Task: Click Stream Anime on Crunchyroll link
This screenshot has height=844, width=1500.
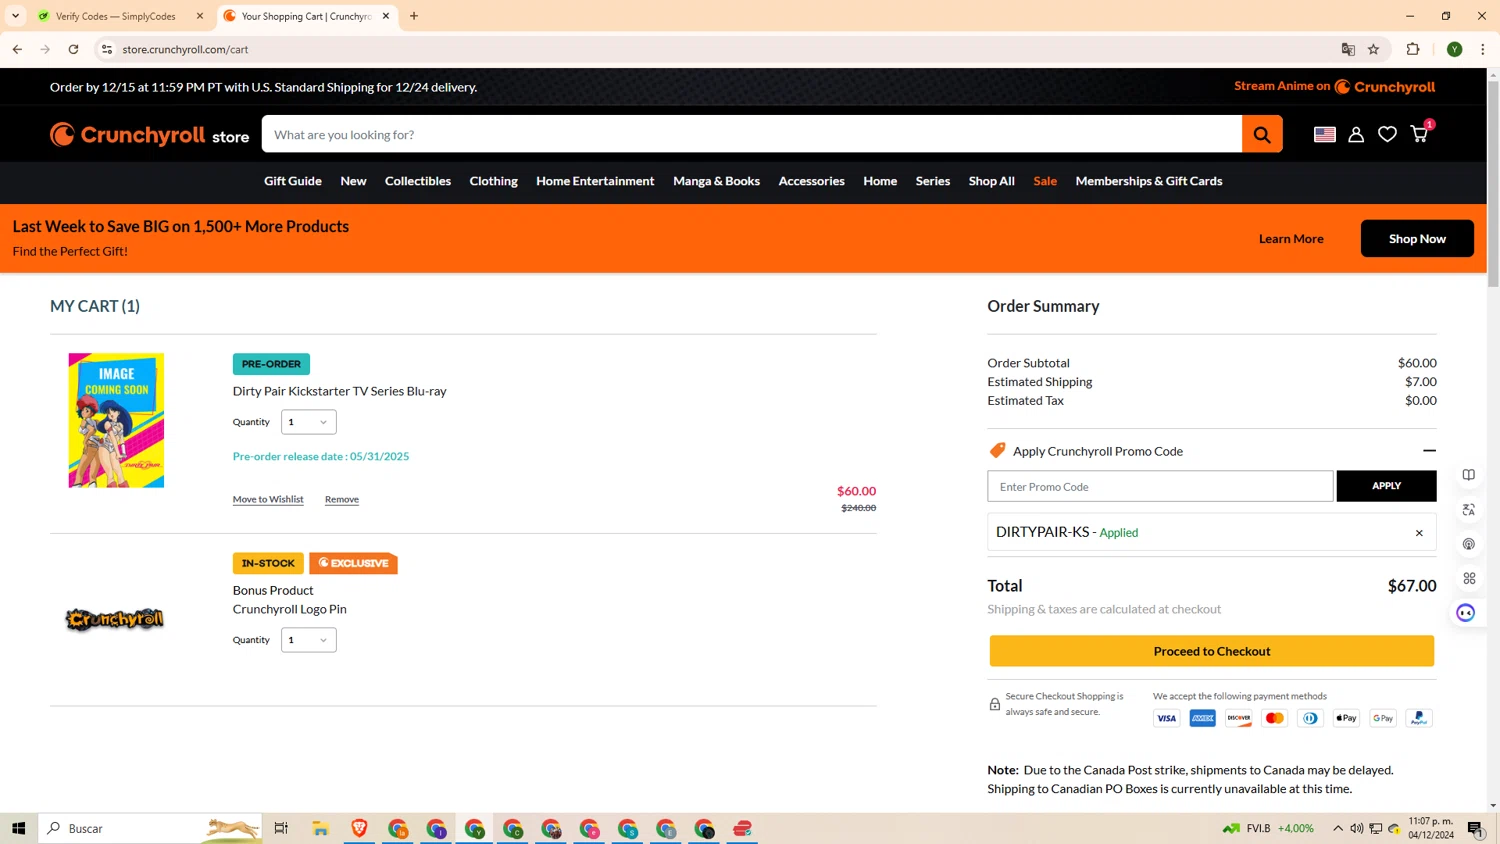Action: [1335, 87]
